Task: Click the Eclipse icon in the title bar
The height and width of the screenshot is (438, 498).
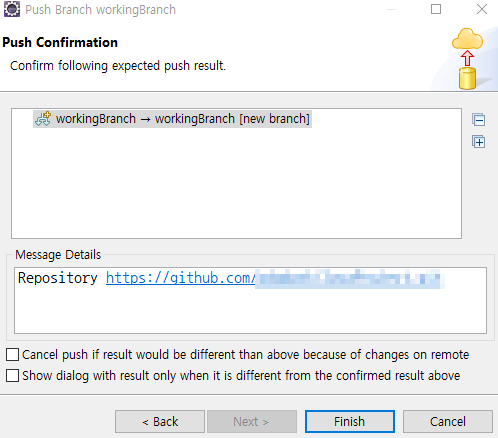Action: [12, 9]
